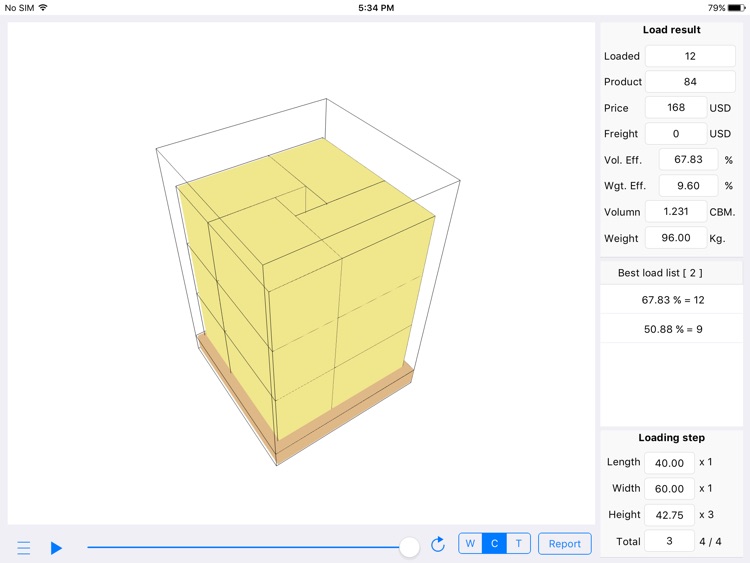Click the Height 42.75 field

(669, 515)
